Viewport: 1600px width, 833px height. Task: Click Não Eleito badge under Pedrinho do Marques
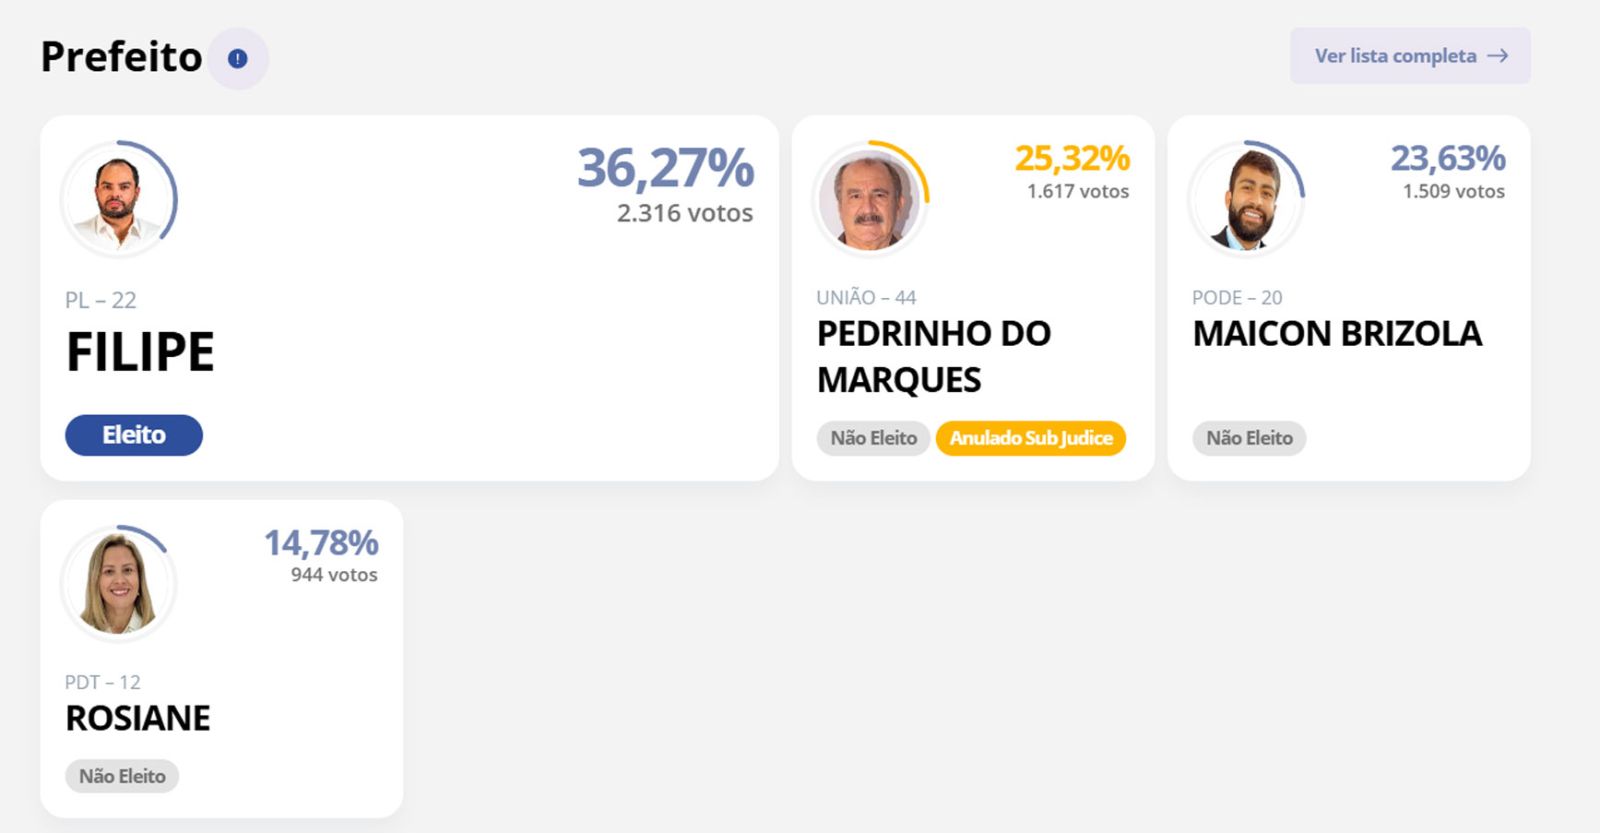[873, 438]
